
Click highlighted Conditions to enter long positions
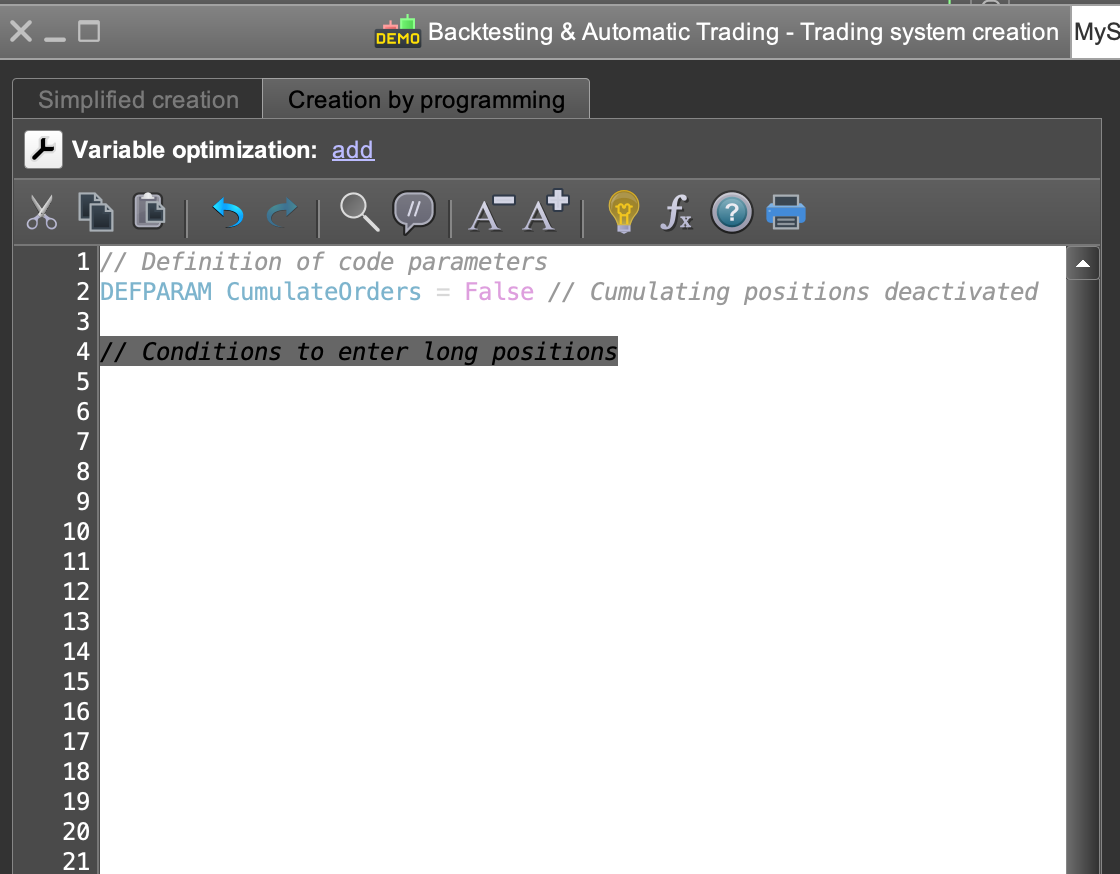(359, 351)
